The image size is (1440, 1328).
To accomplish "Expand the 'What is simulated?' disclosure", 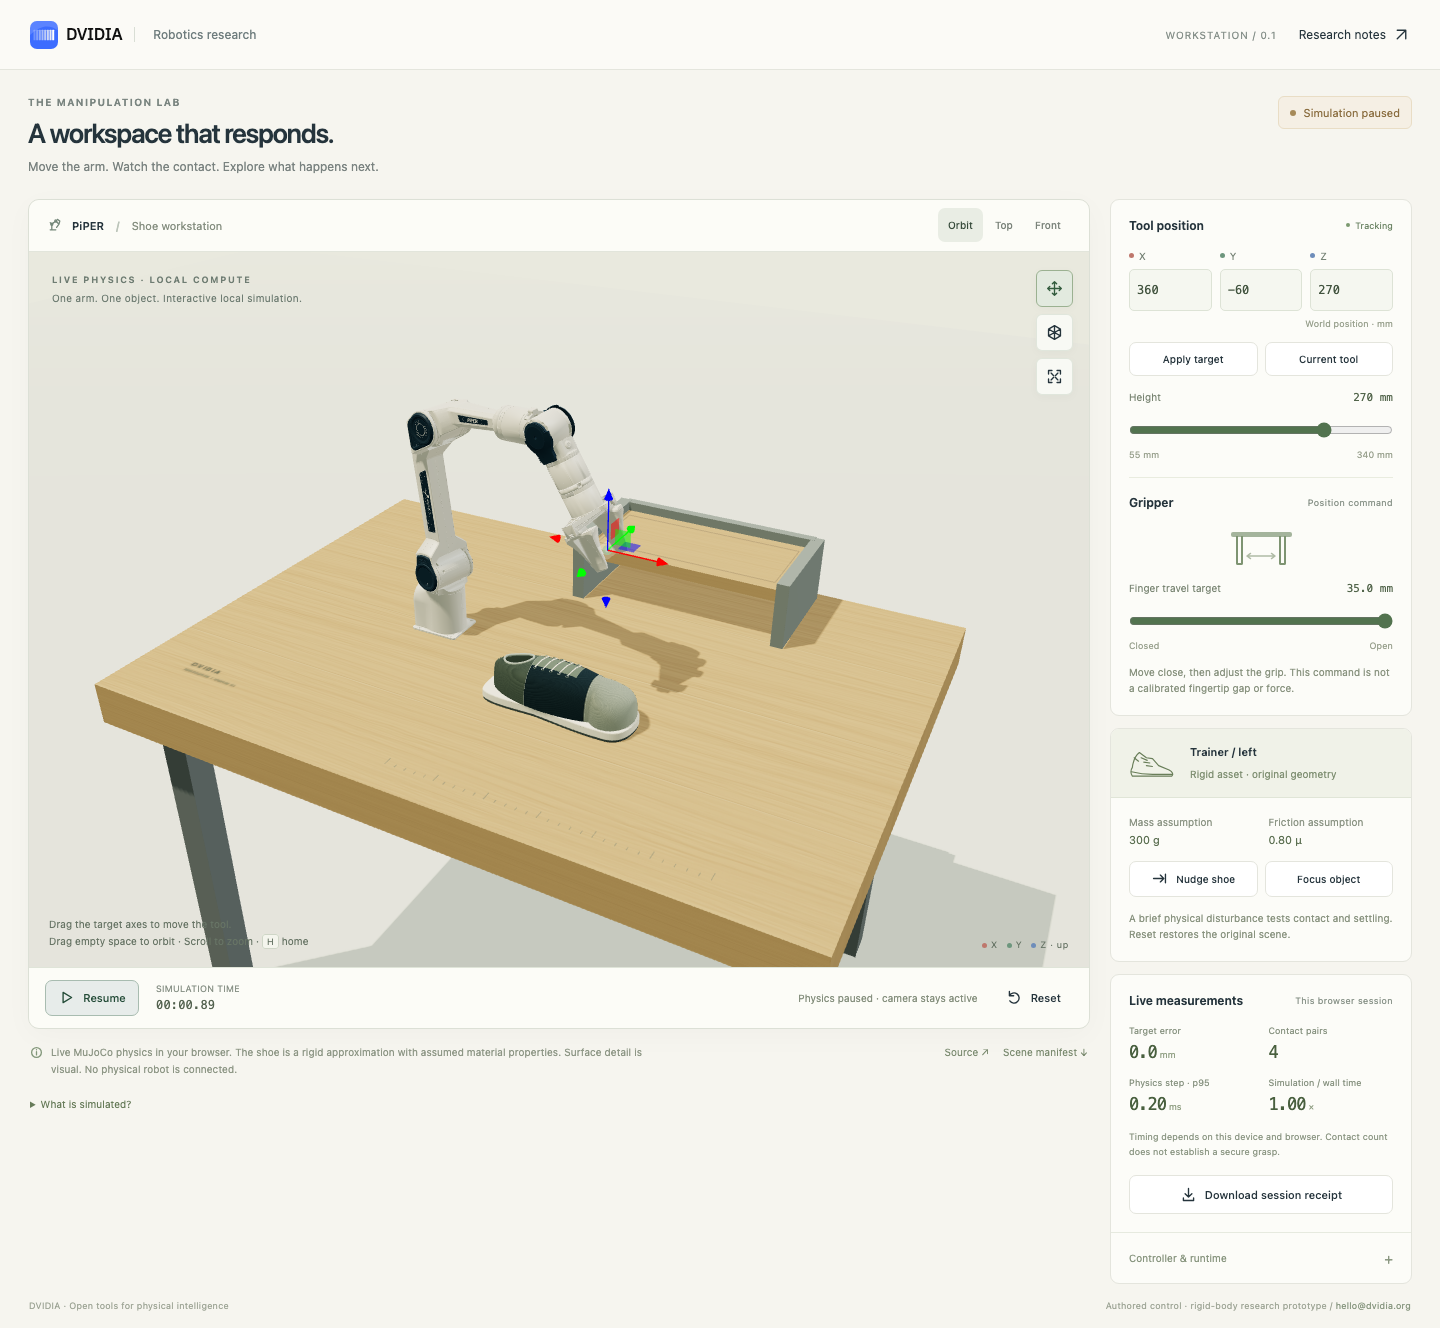I will pyautogui.click(x=80, y=1105).
